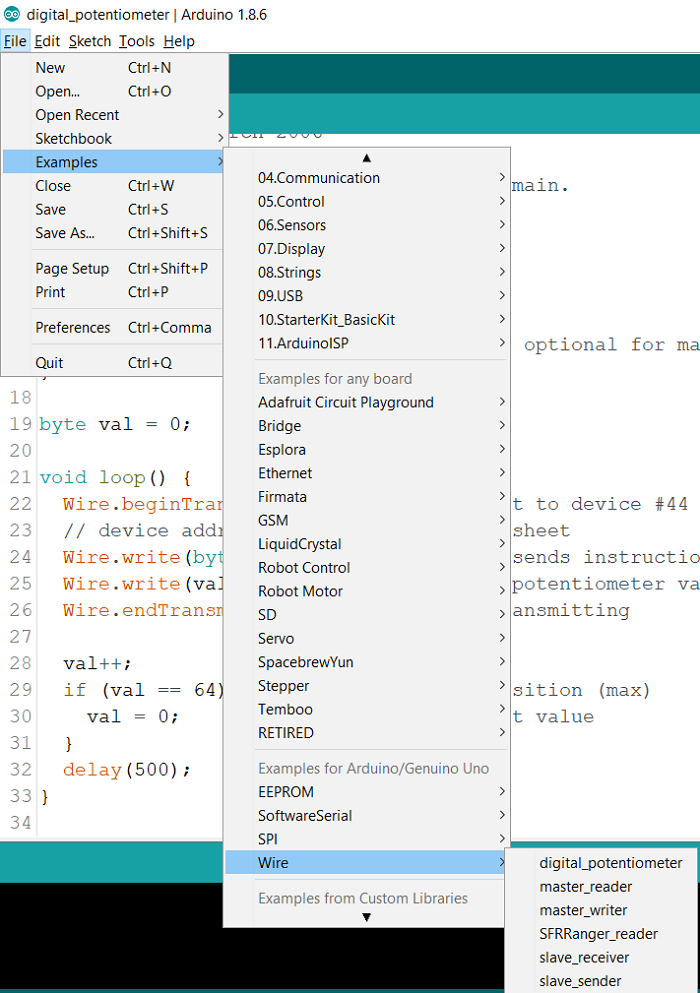Image resolution: width=700 pixels, height=993 pixels.
Task: Expand the Open Recent submenu
Action: coord(114,115)
